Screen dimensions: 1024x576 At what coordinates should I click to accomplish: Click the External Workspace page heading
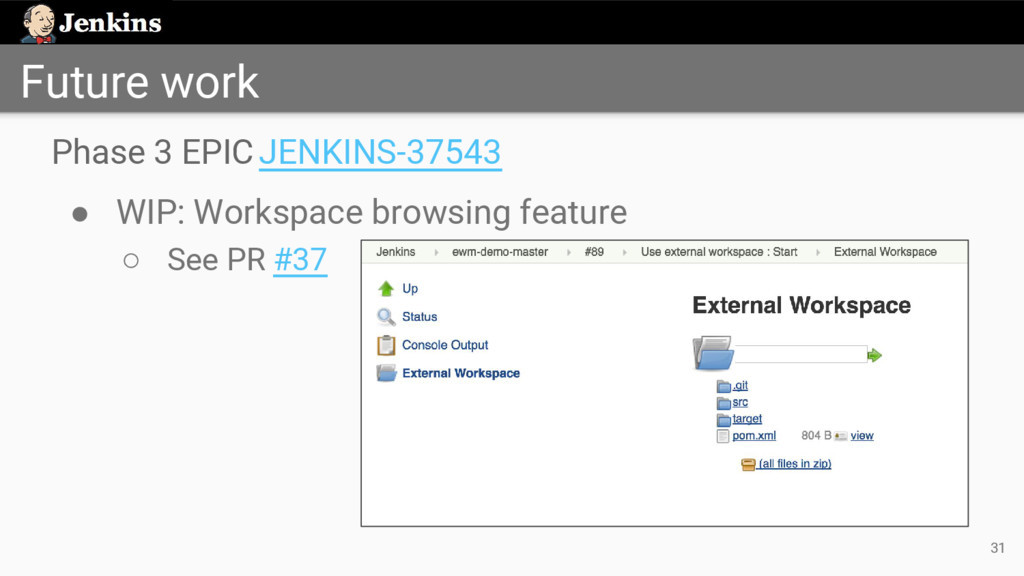click(801, 306)
